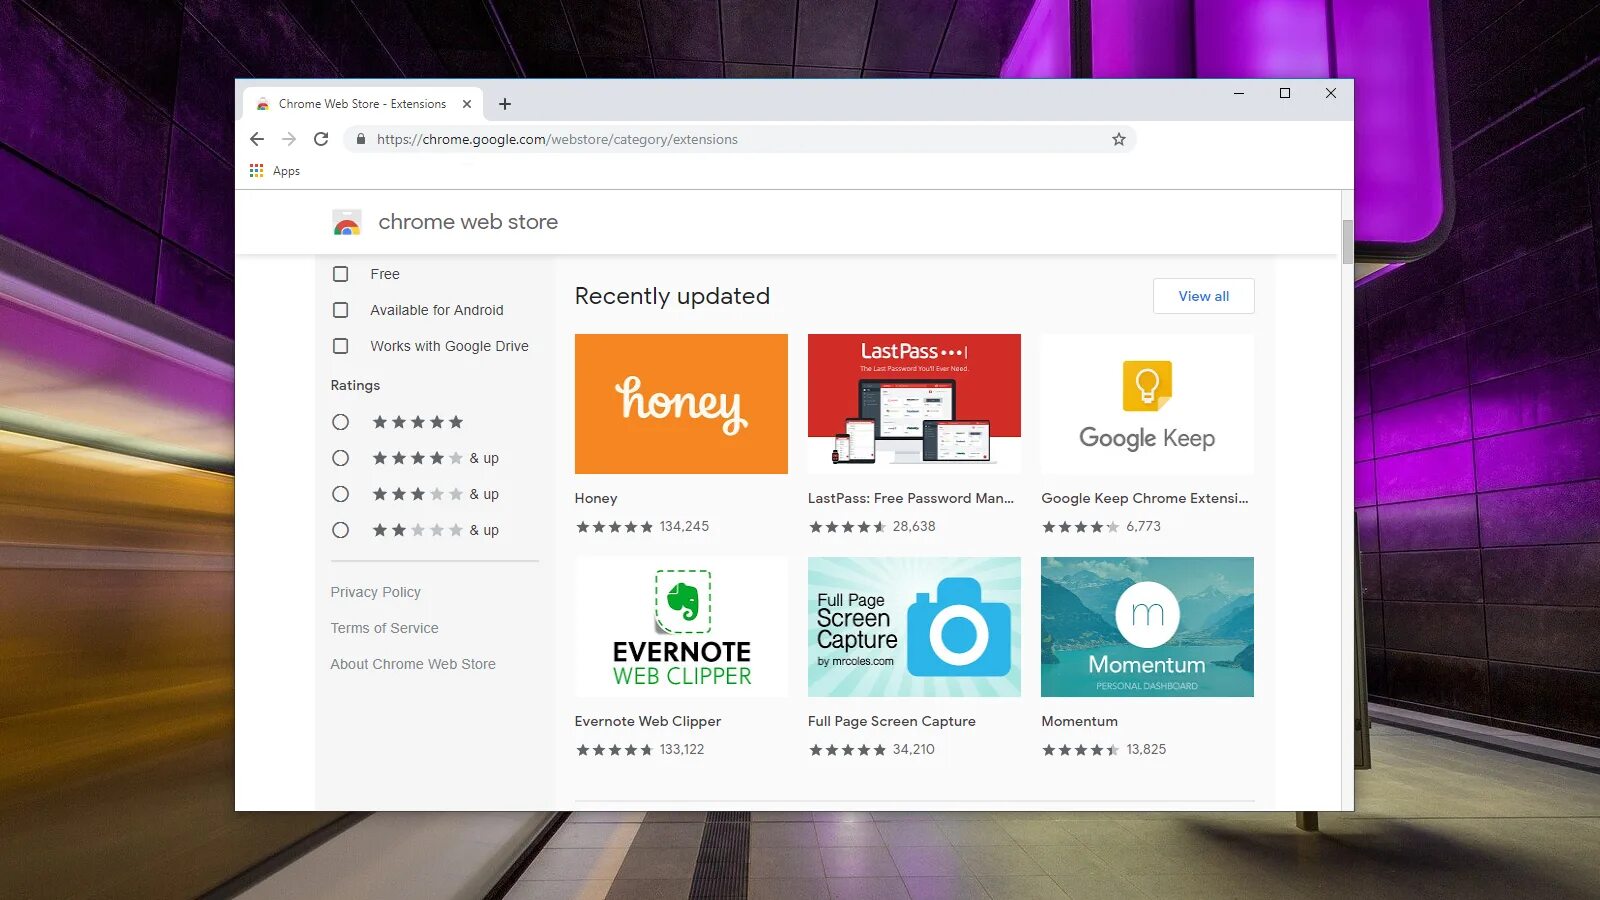Click Momentum's 13,825 ratings count
The image size is (1600, 900).
tap(1146, 749)
